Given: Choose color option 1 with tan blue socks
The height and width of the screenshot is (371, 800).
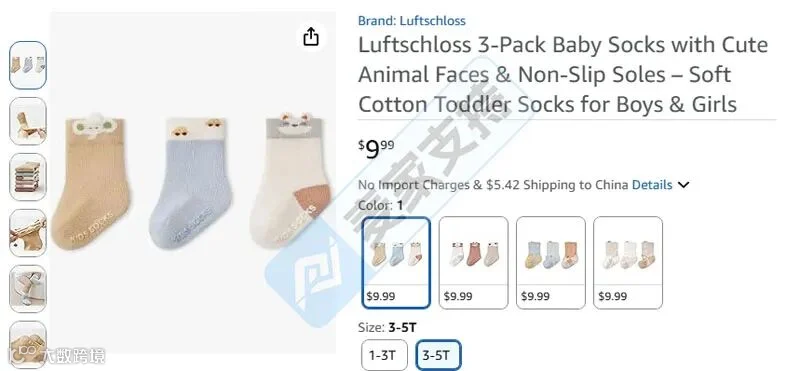Looking at the screenshot, I should point(396,263).
